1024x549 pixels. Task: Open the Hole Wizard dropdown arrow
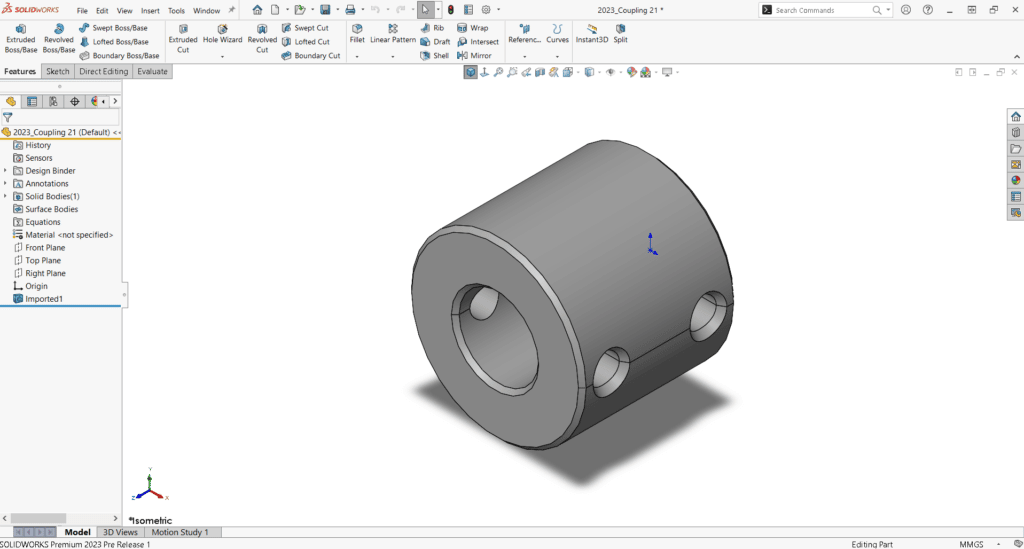tap(222, 57)
